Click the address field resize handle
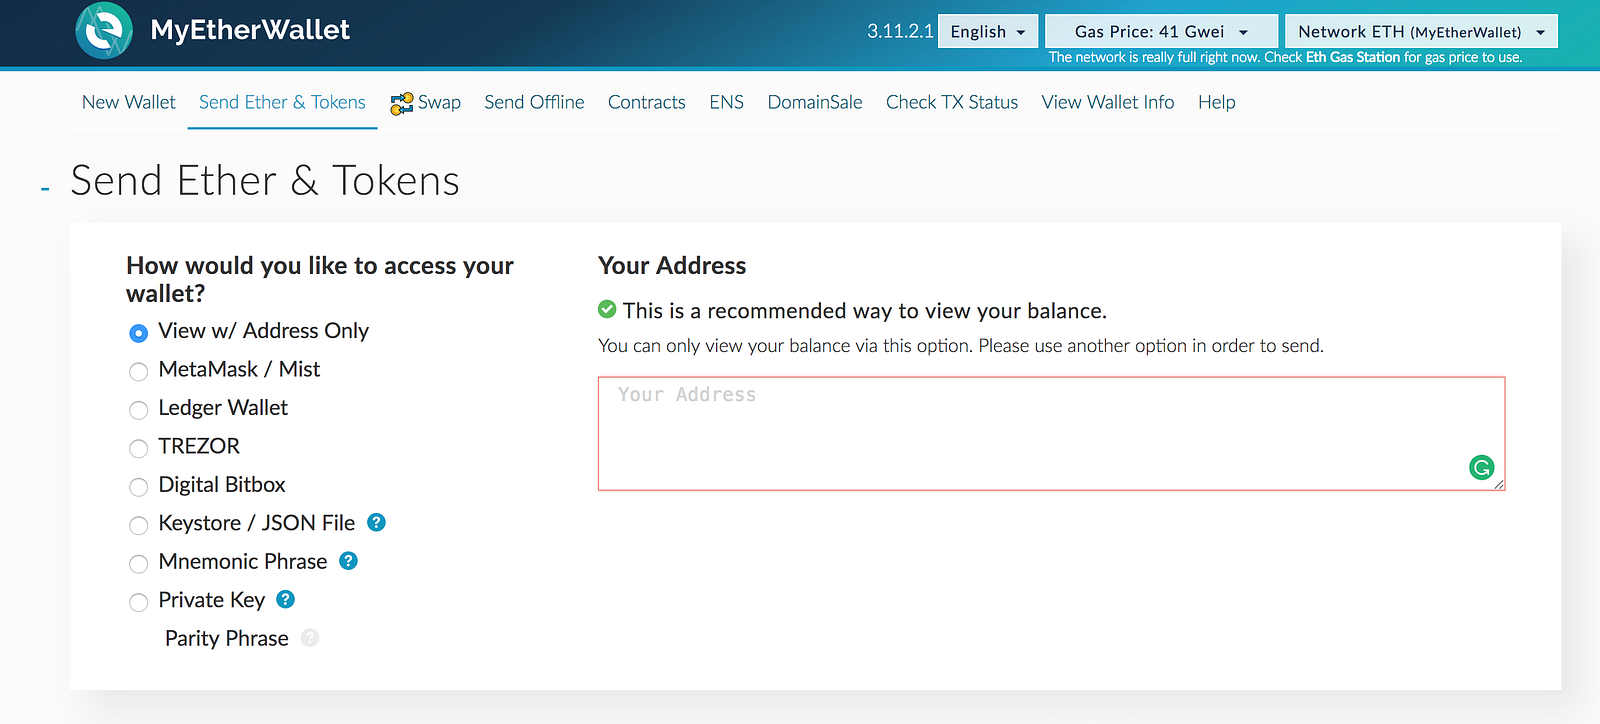The height and width of the screenshot is (724, 1600). 1498,484
